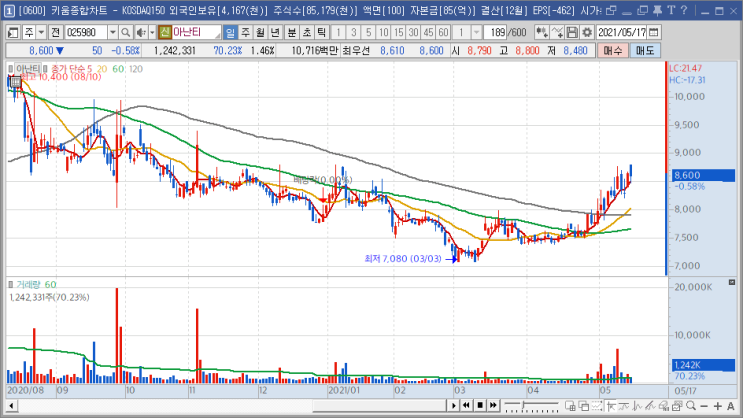Click the zigzag wave analysis icon
This screenshot has width=743, height=418.
click(x=637, y=406)
